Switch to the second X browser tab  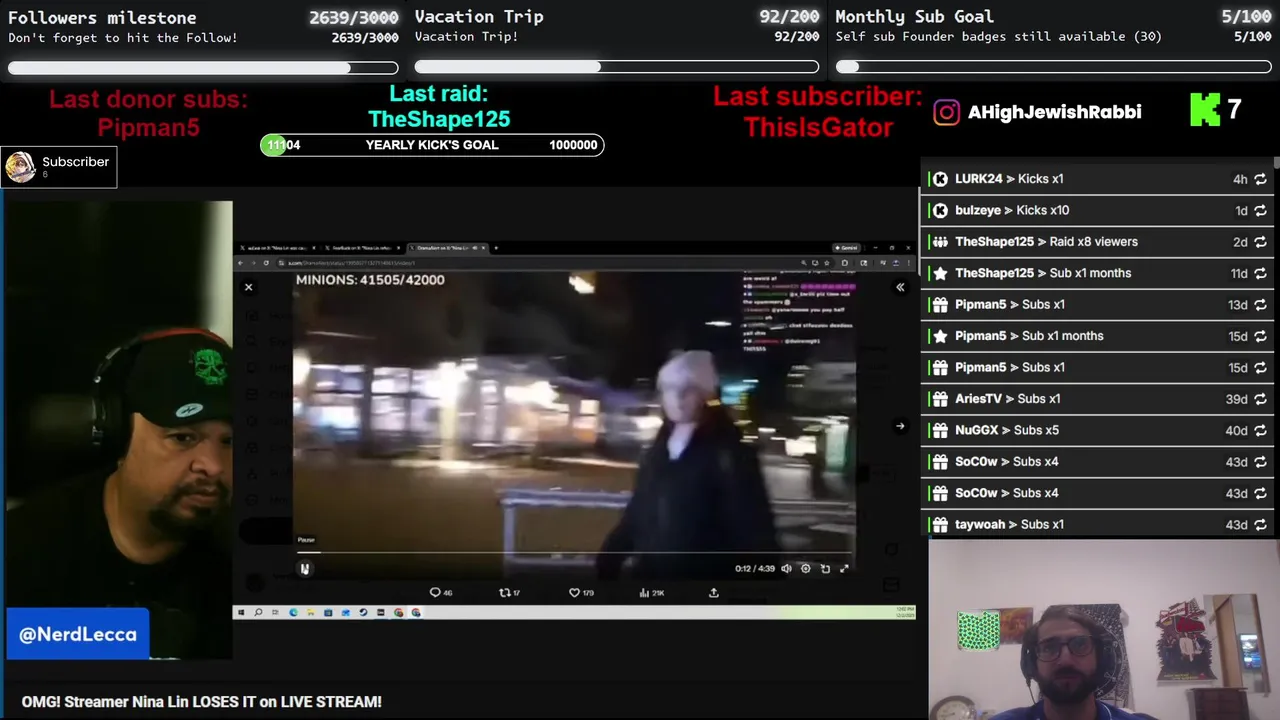click(x=363, y=248)
